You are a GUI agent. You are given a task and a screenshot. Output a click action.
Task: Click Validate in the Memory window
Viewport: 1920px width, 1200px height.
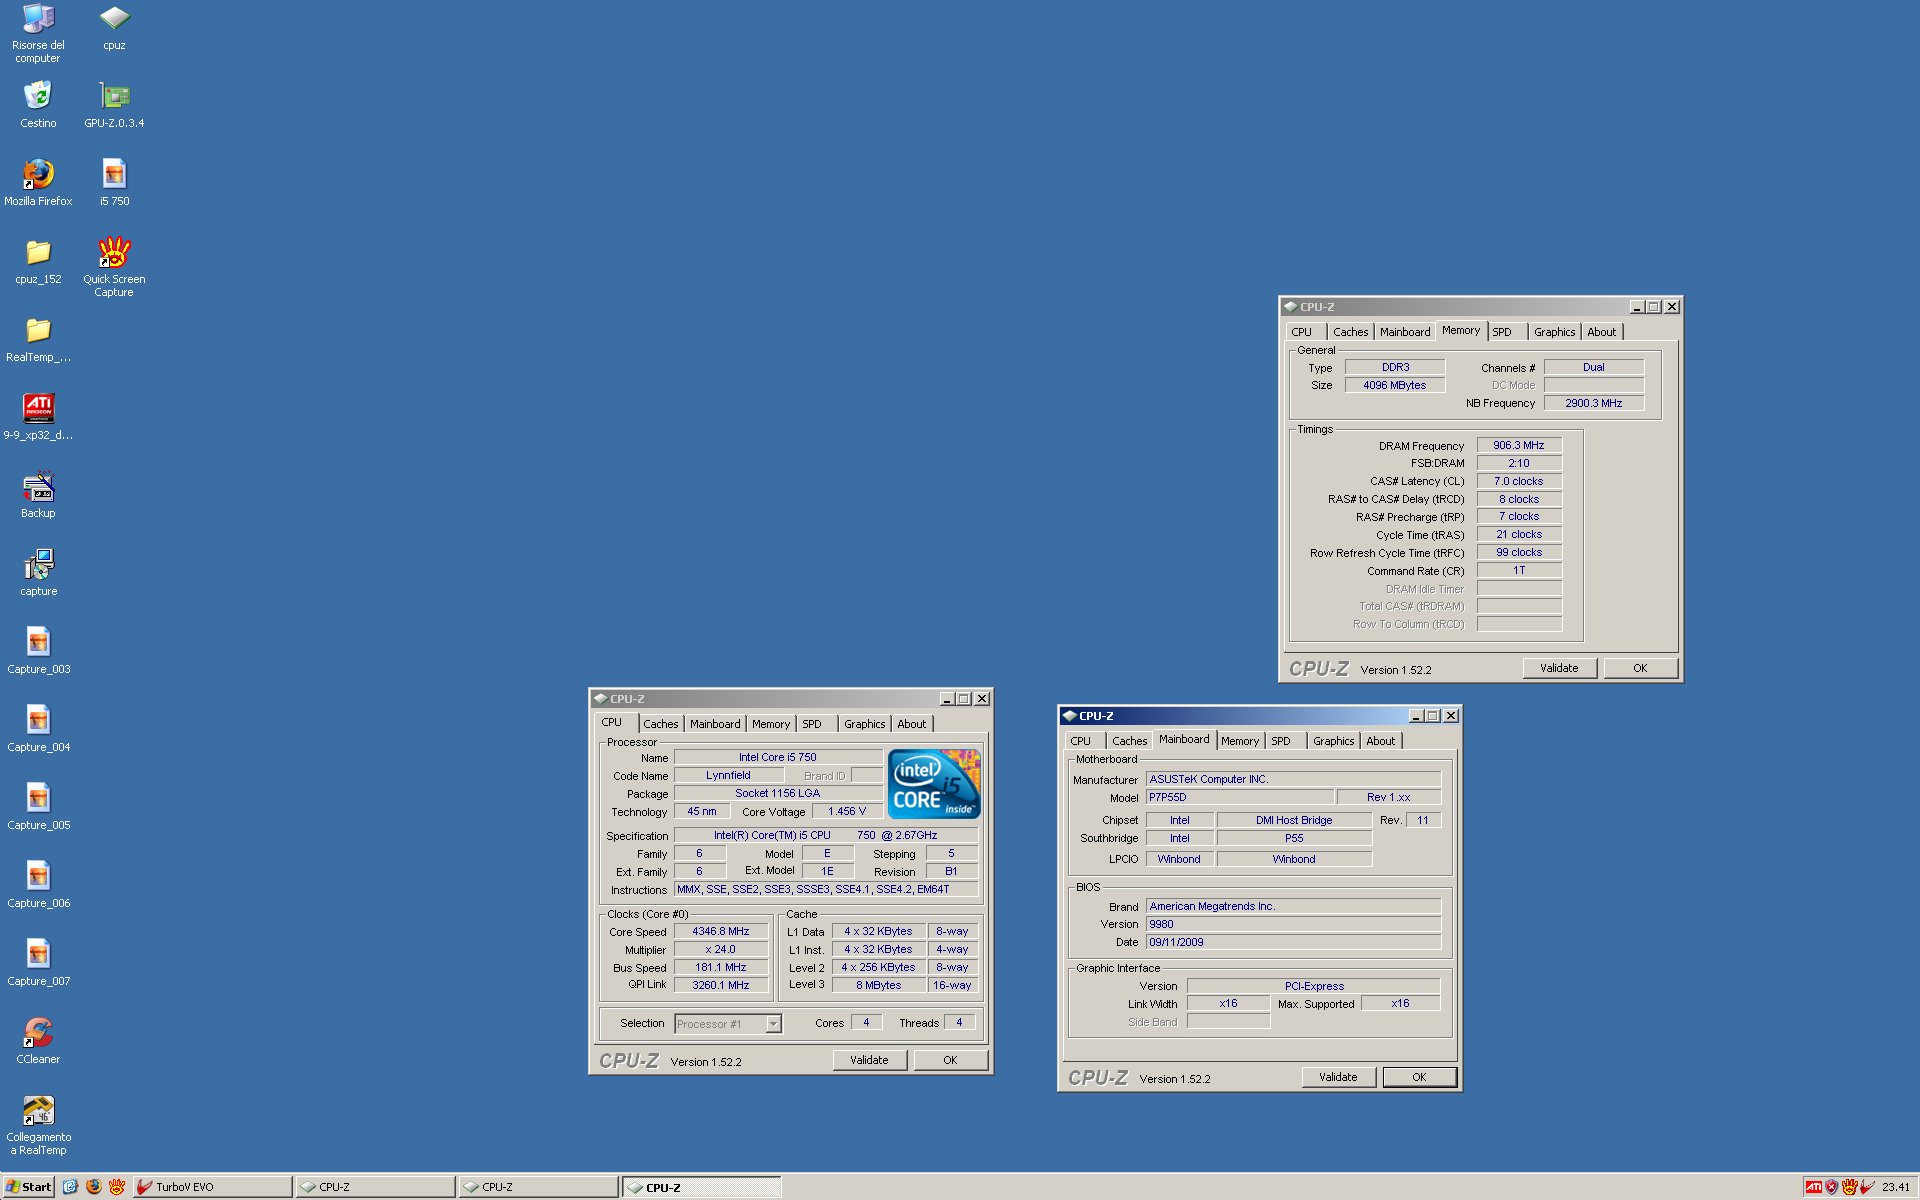click(x=1559, y=668)
